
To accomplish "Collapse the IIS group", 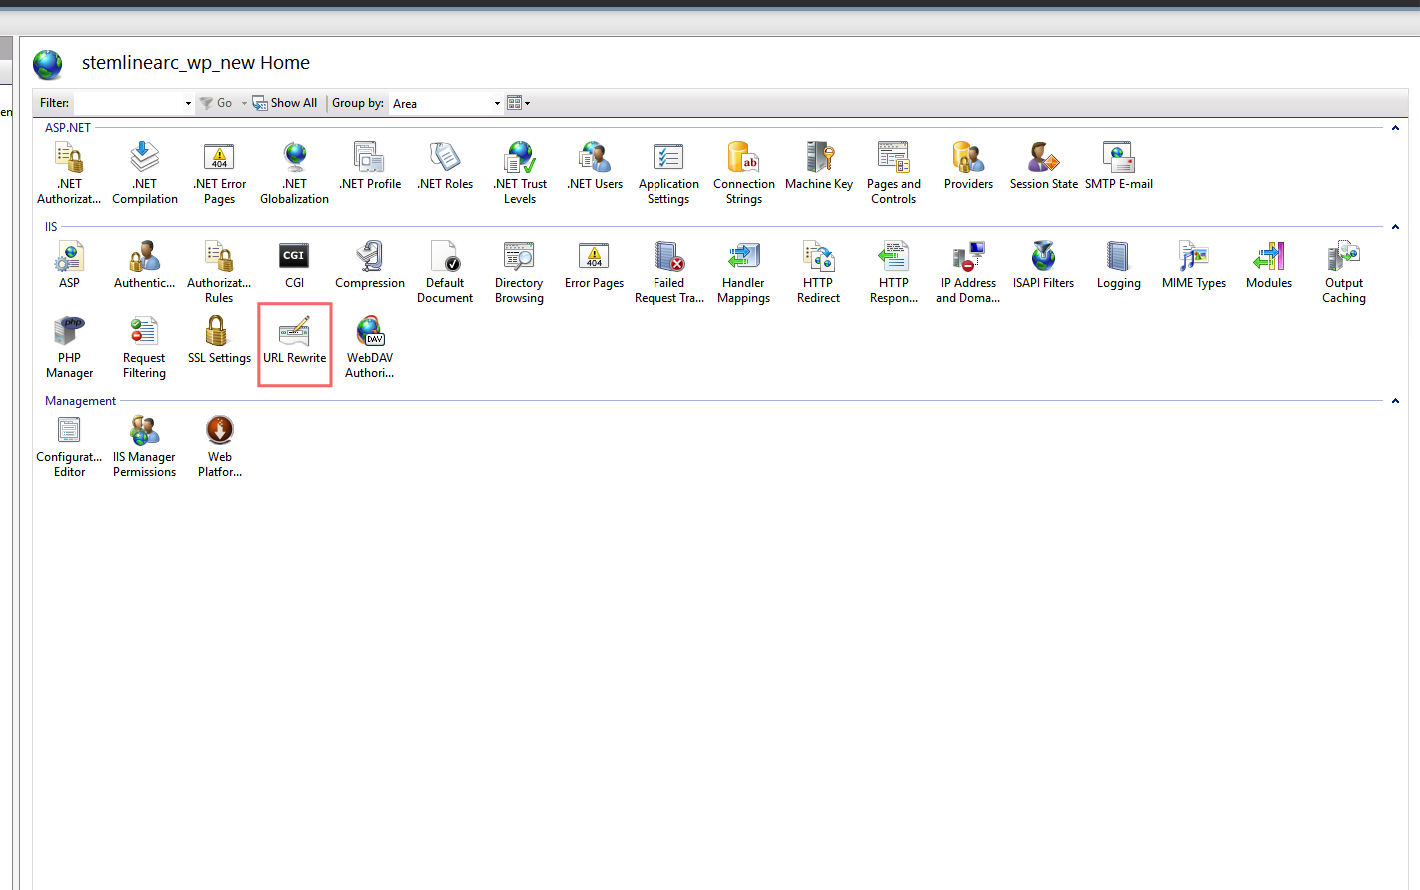I will (1395, 227).
